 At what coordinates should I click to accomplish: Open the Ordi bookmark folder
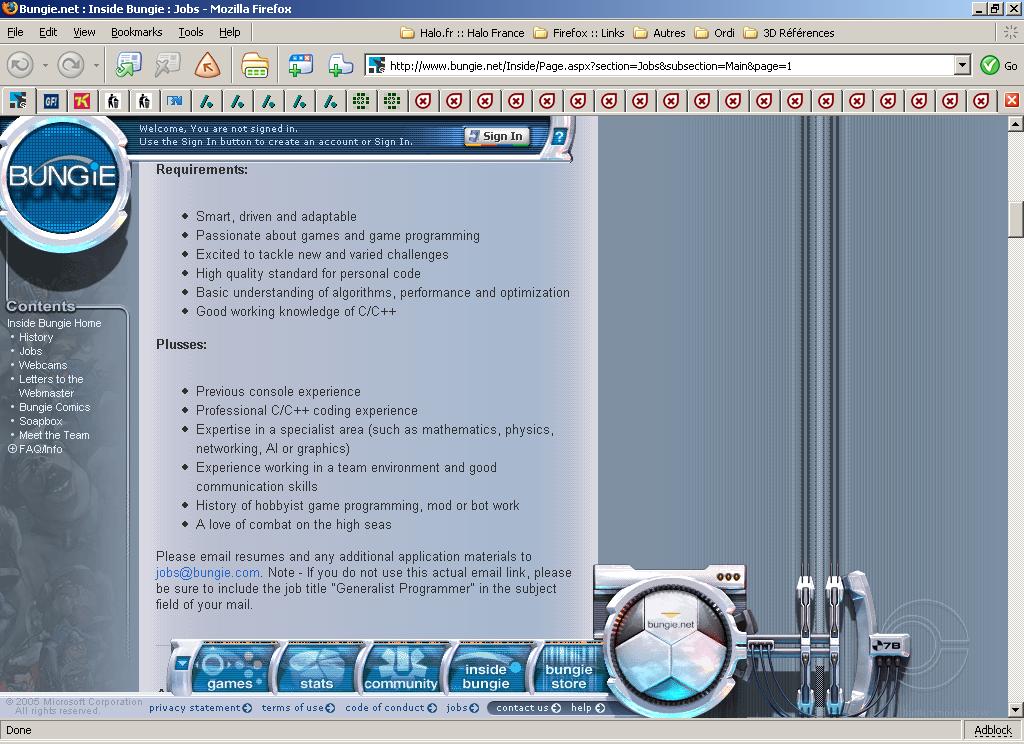click(714, 33)
